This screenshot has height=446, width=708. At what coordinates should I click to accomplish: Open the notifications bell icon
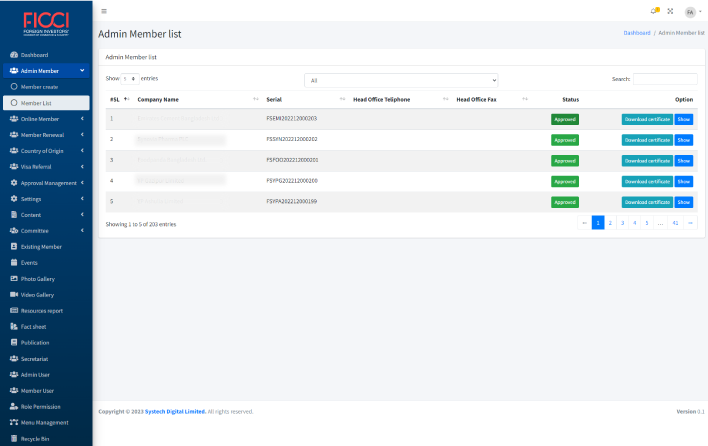(x=654, y=11)
